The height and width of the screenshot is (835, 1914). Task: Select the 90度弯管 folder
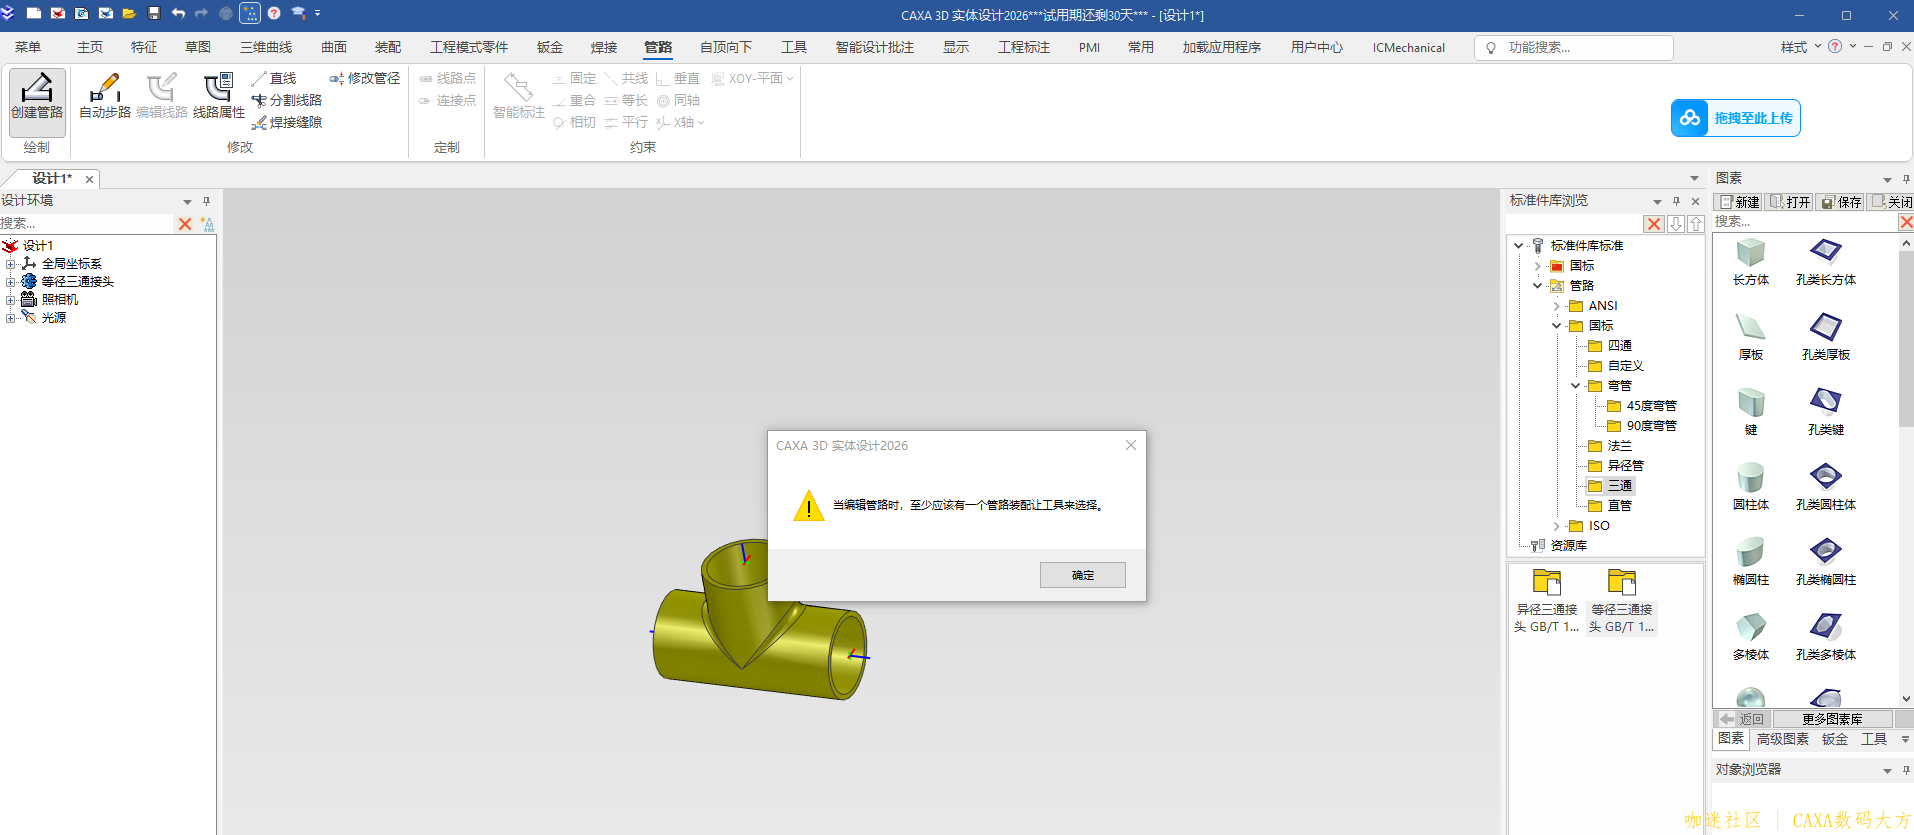(1651, 426)
